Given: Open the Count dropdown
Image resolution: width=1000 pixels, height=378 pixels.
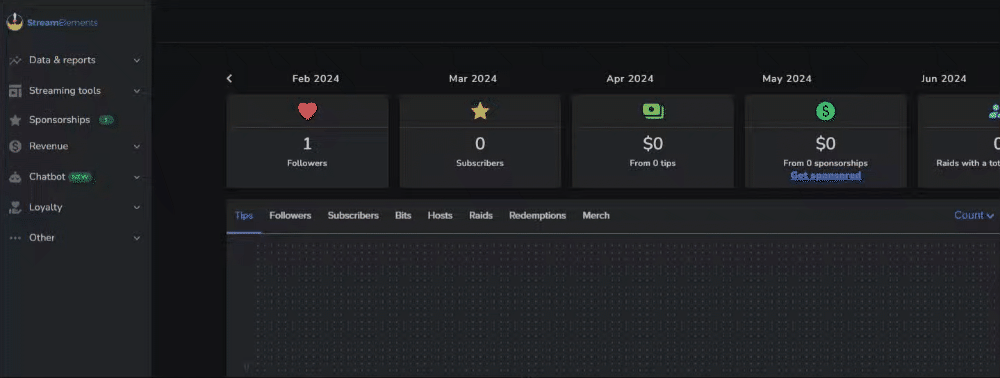Looking at the screenshot, I should [x=974, y=215].
